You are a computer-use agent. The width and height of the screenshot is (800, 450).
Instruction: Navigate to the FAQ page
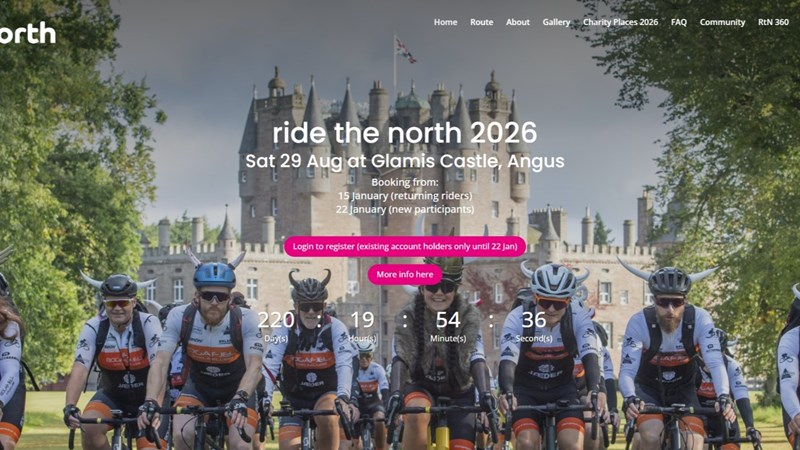tap(679, 22)
